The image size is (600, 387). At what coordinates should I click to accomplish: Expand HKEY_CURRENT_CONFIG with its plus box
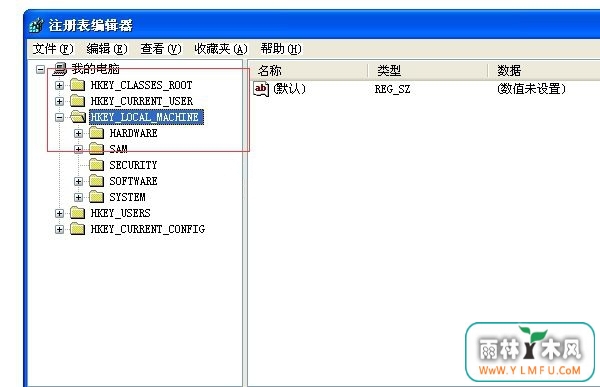(x=59, y=229)
